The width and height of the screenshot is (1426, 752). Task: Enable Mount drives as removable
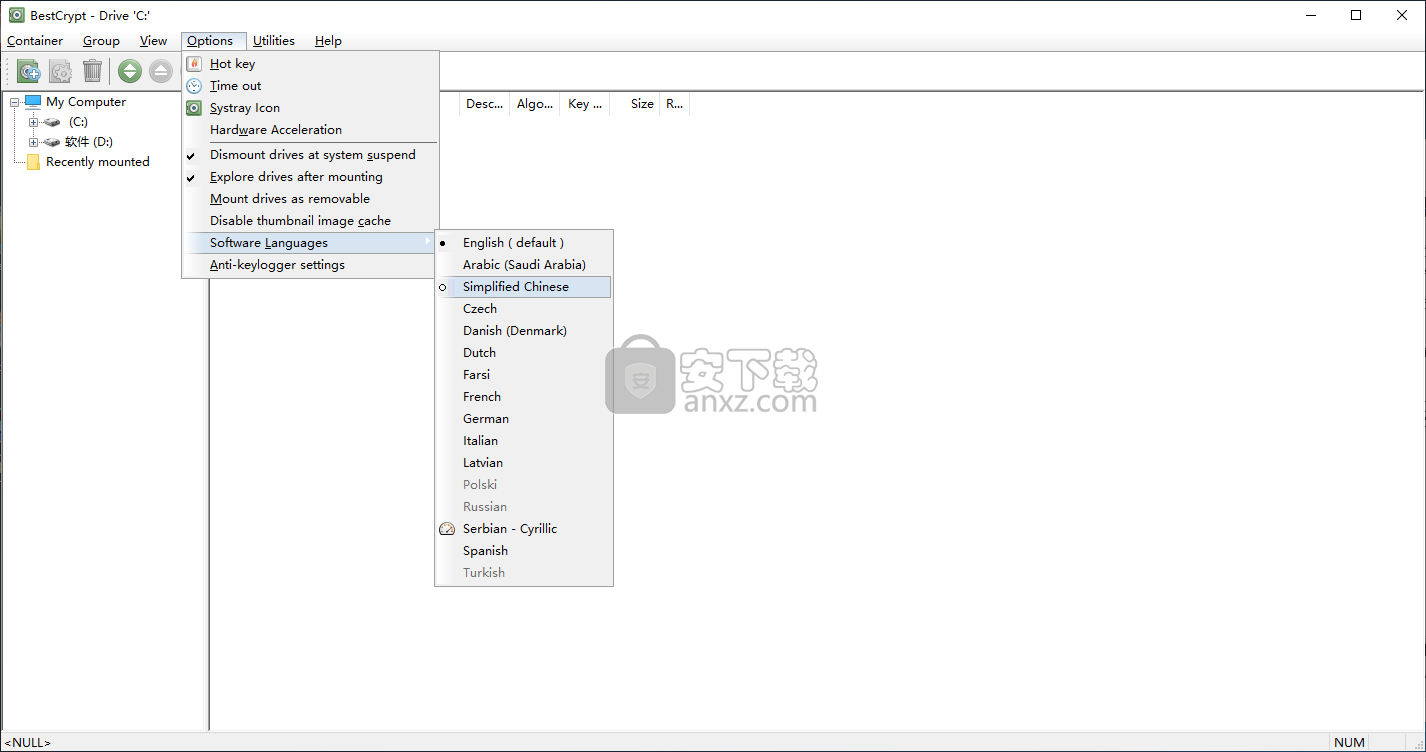coord(310,199)
